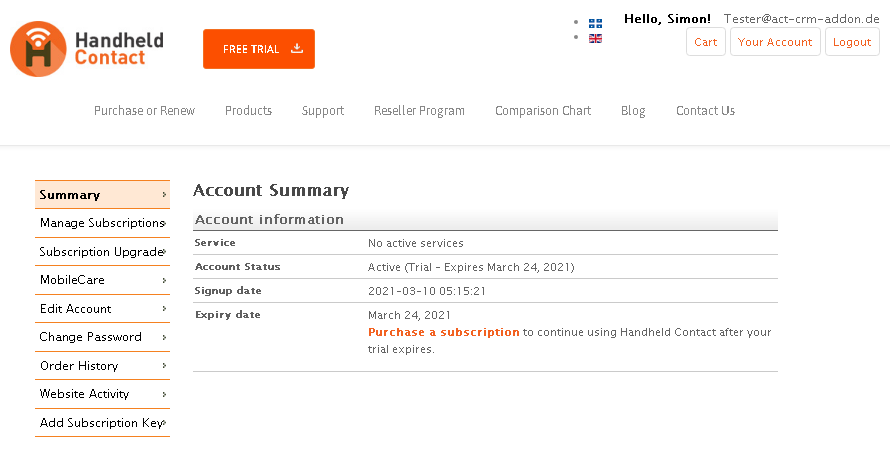Screen dimensions: 890x450
Task: Open the Purchase or Renew menu
Action: pyautogui.click(x=144, y=111)
